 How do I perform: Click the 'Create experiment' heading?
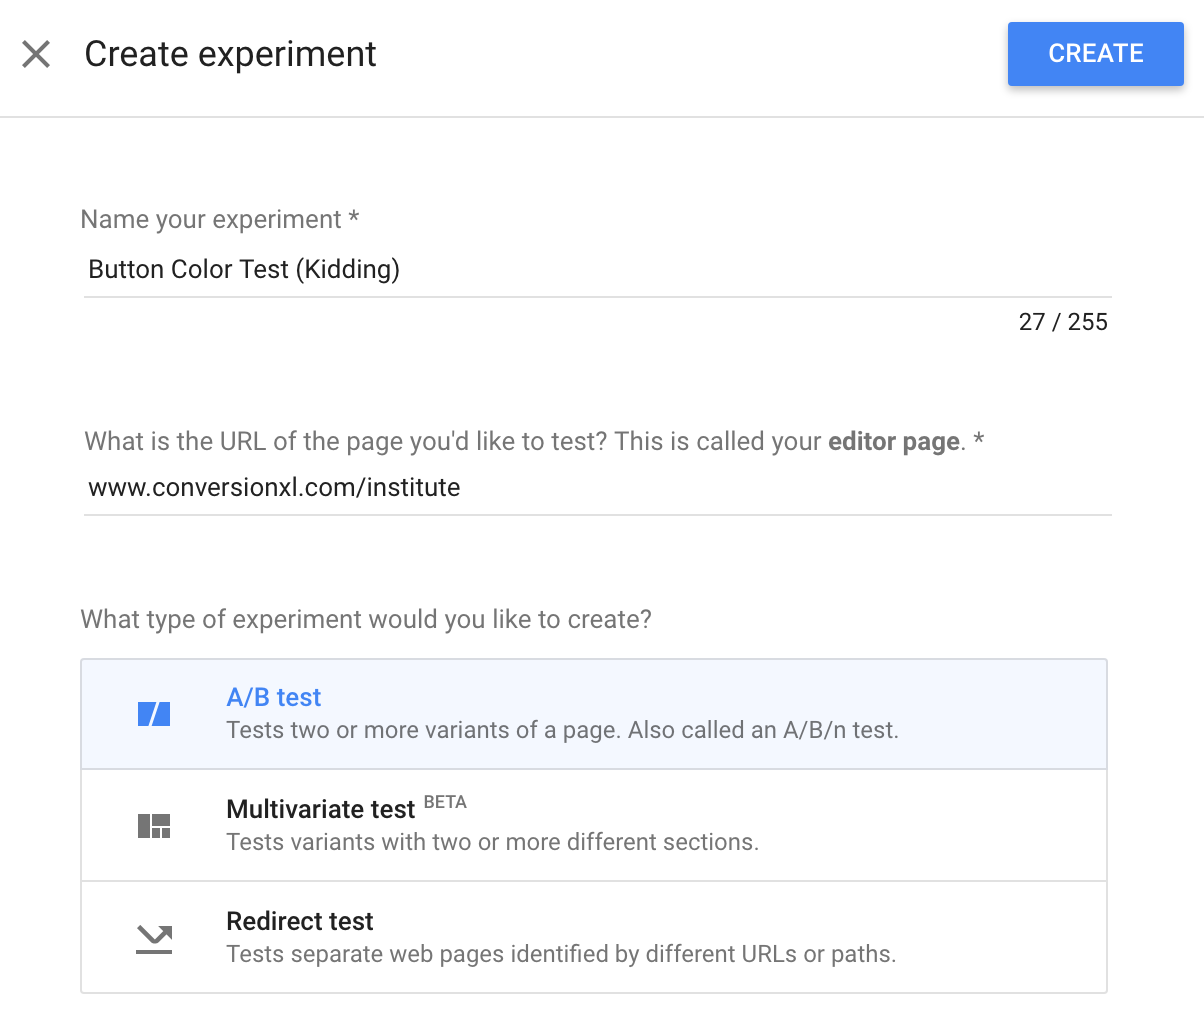[230, 54]
